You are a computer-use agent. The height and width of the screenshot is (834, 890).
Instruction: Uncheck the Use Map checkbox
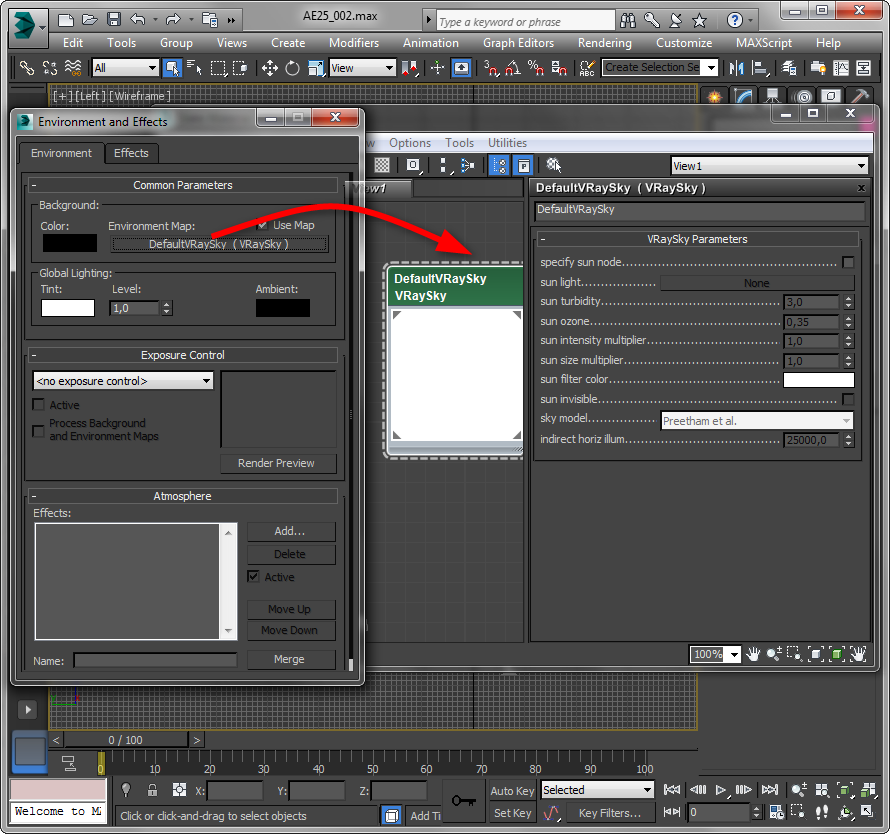tap(263, 225)
